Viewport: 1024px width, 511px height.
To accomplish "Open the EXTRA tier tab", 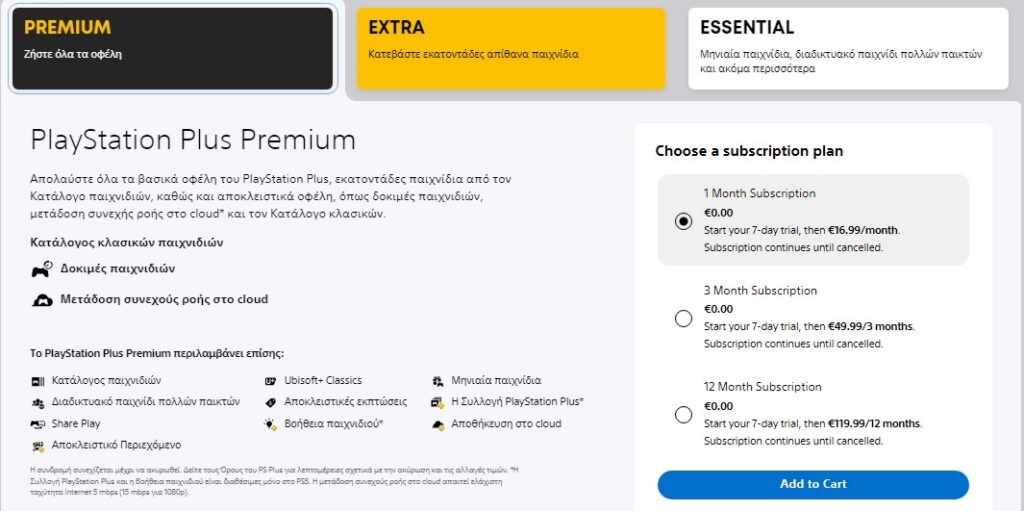I will pyautogui.click(x=510, y=49).
